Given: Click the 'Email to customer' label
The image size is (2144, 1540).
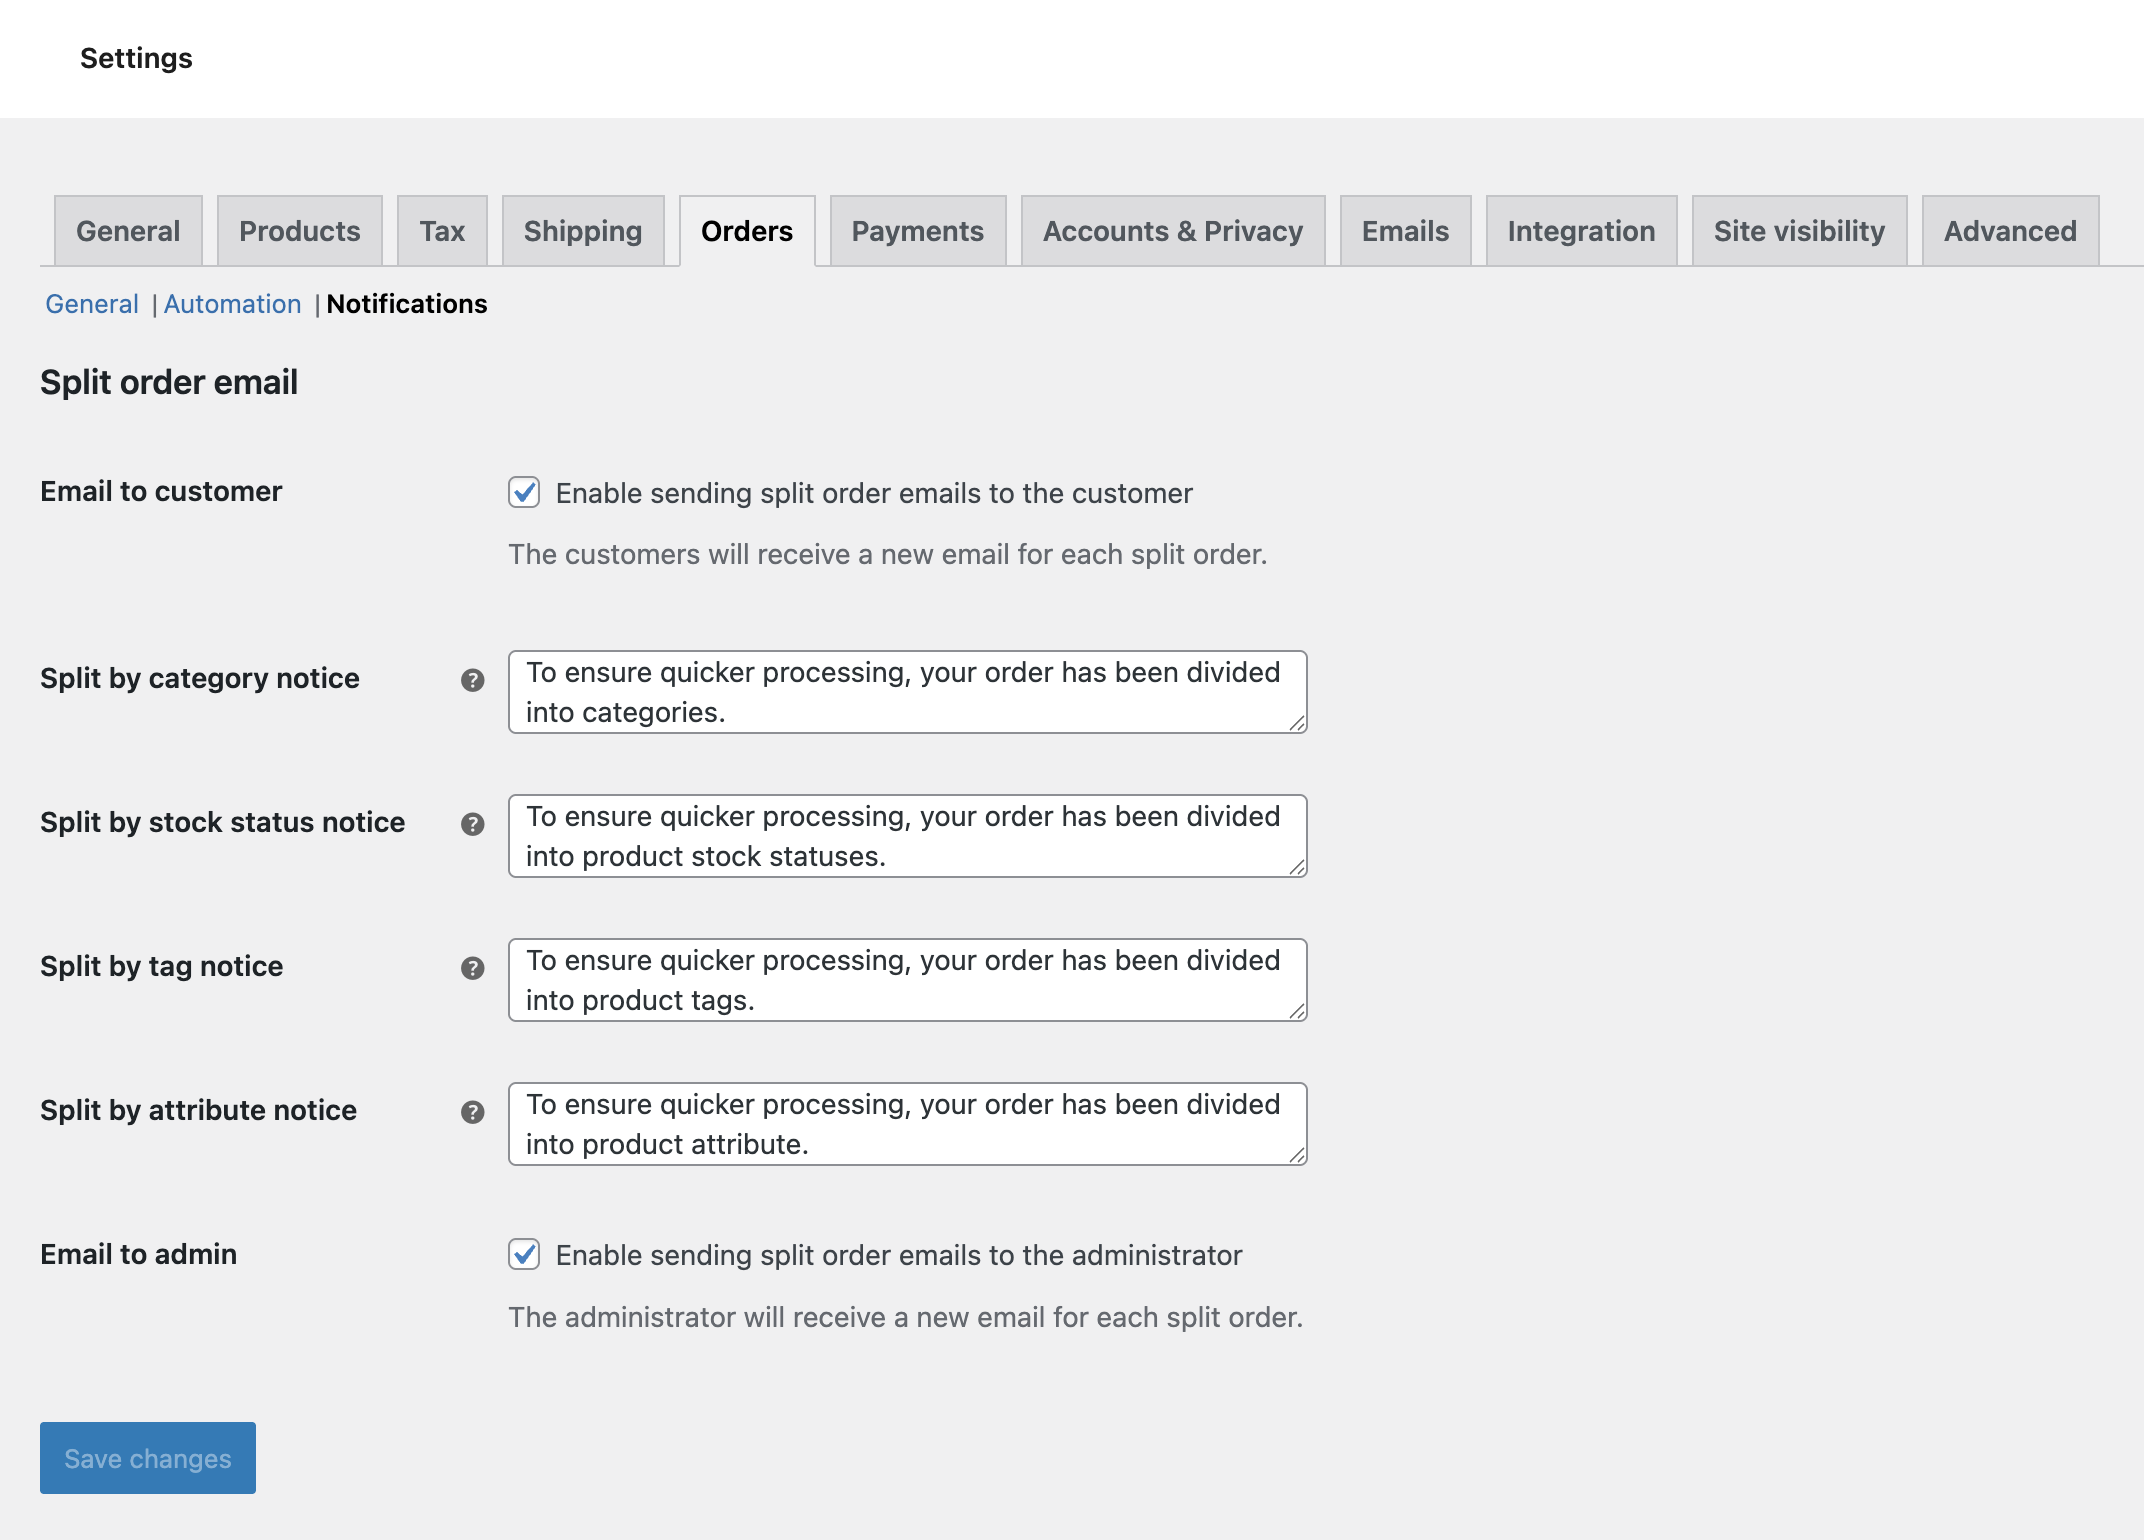Looking at the screenshot, I should 161,492.
